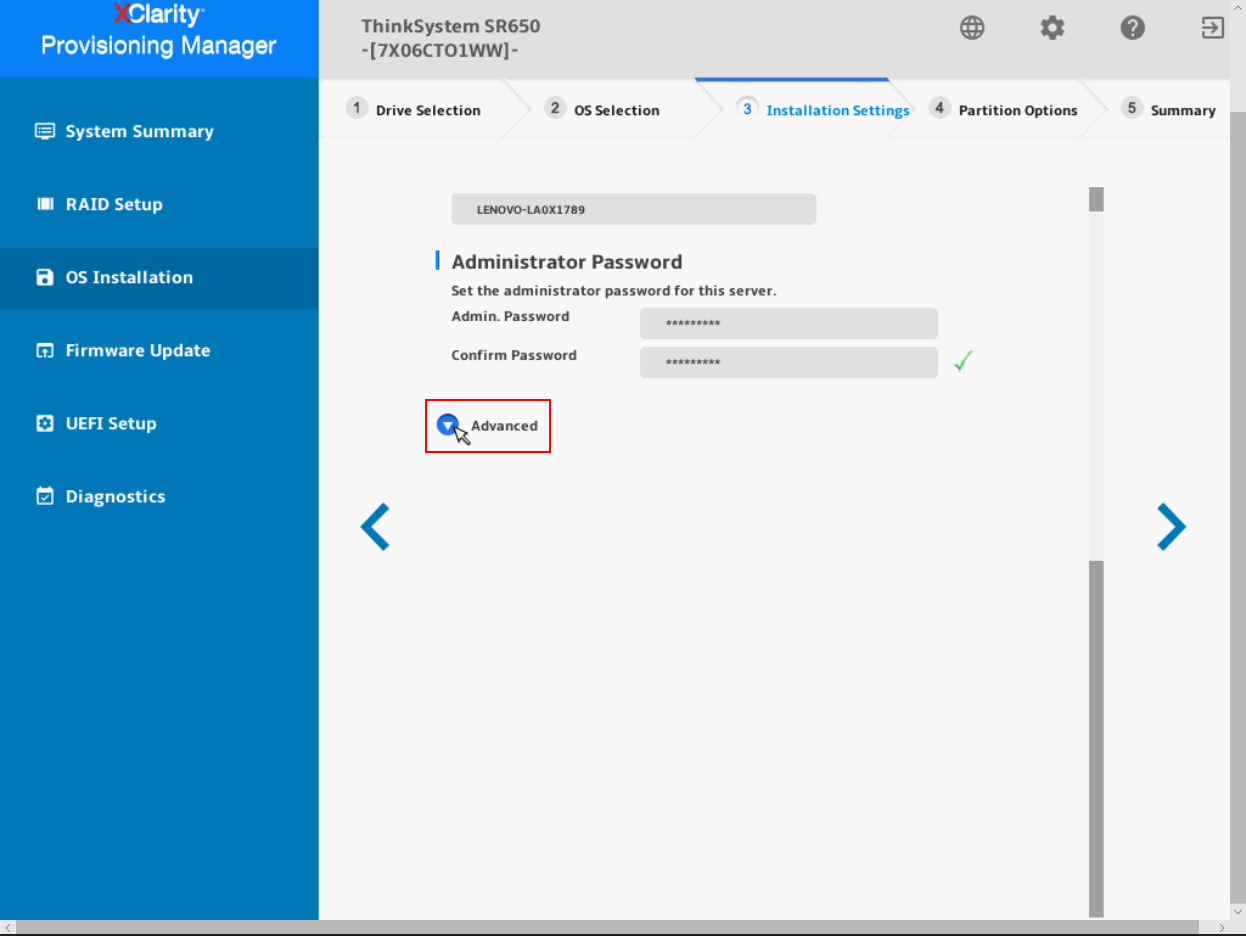1246x936 pixels.
Task: Open Firmware Update from the sidebar
Action: [159, 350]
